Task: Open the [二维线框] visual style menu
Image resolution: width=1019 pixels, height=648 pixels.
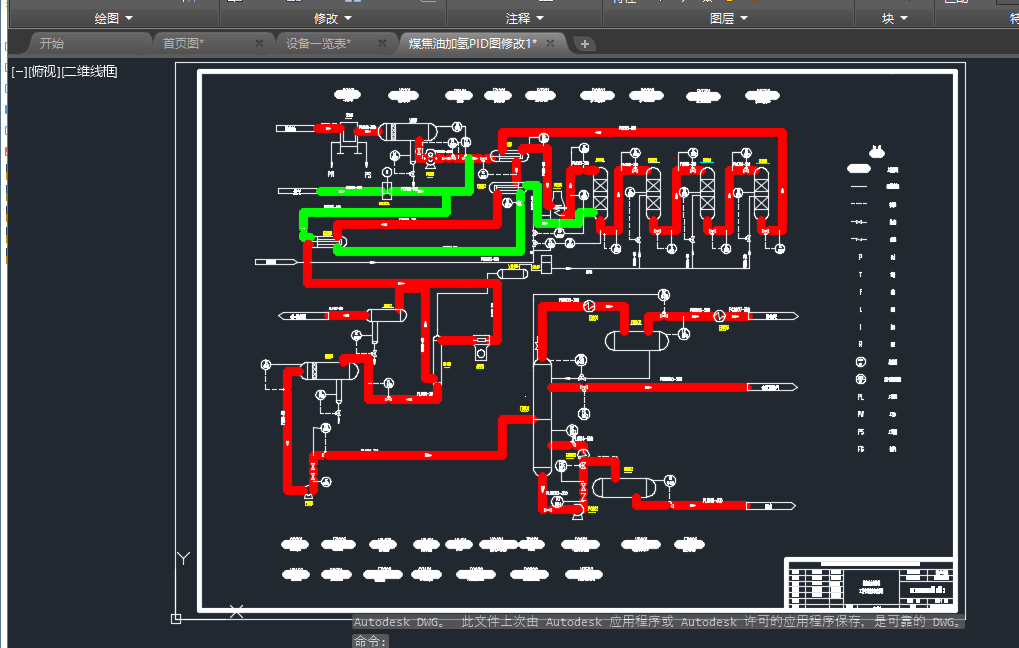Action: [89, 71]
